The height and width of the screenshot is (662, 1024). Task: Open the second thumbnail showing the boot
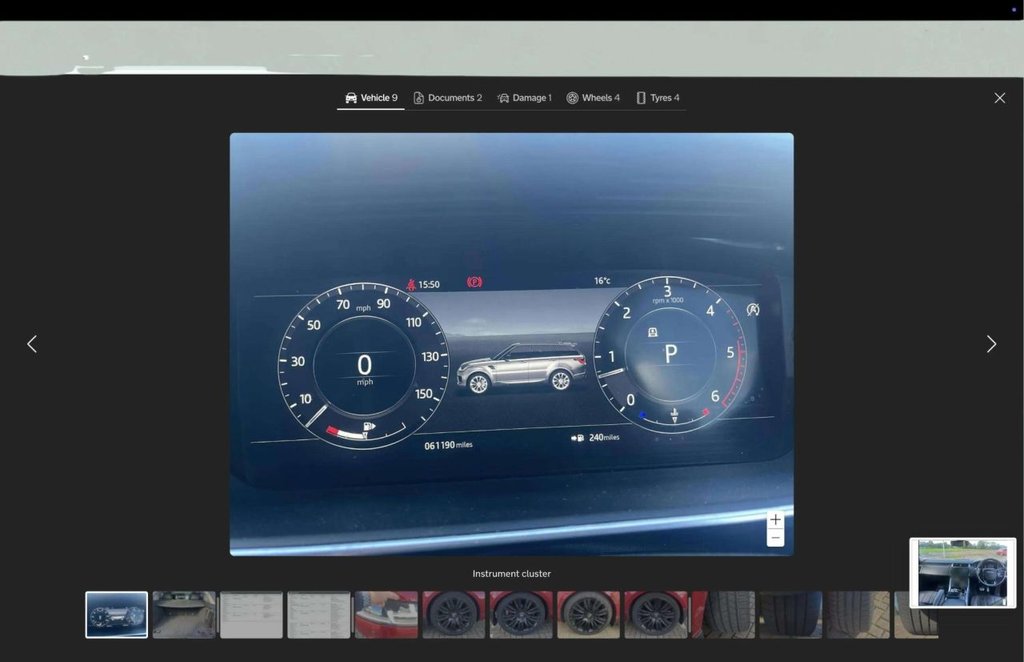coord(184,615)
